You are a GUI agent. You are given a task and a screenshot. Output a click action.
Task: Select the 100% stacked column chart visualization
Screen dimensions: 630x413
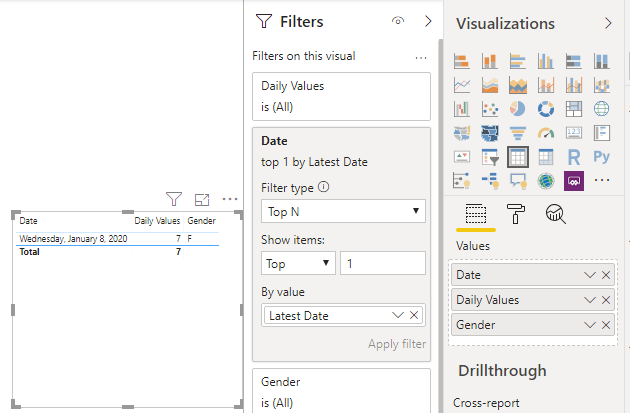(601, 61)
